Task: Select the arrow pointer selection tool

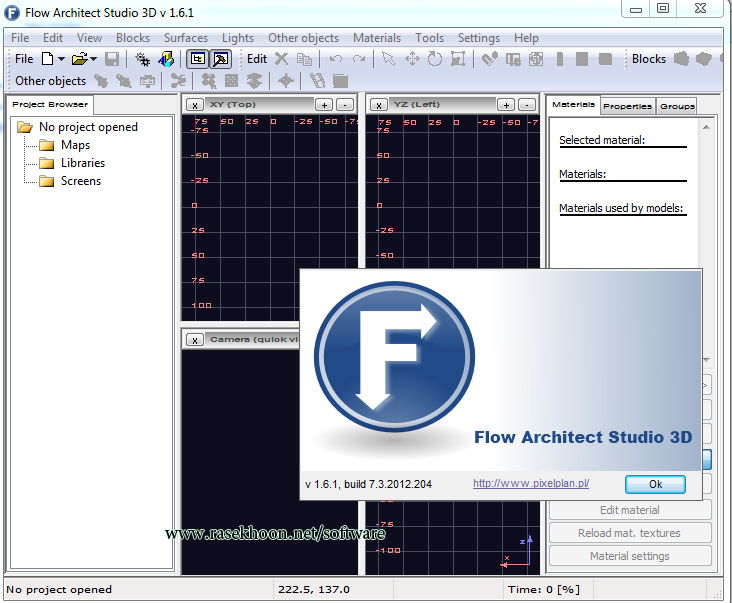Action: tap(388, 59)
